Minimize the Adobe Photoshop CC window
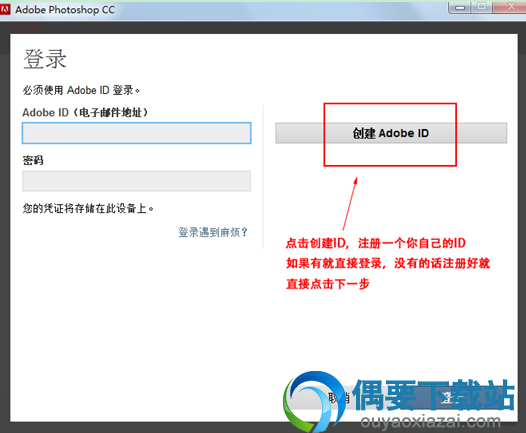526x433 pixels. (460, 7)
